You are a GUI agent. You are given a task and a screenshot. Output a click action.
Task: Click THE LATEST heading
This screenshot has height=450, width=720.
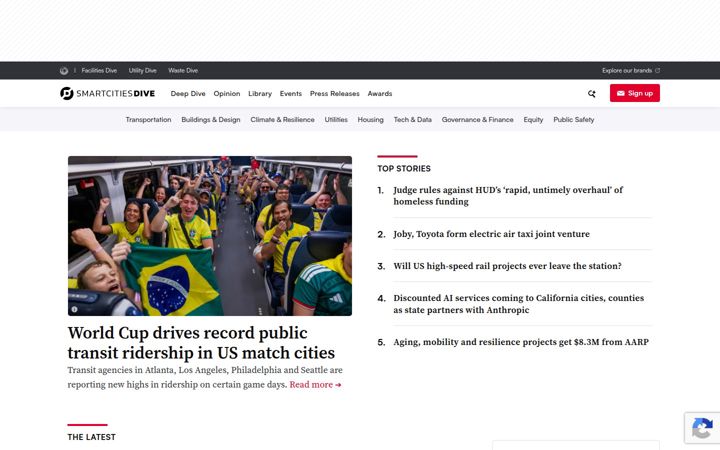tap(91, 437)
